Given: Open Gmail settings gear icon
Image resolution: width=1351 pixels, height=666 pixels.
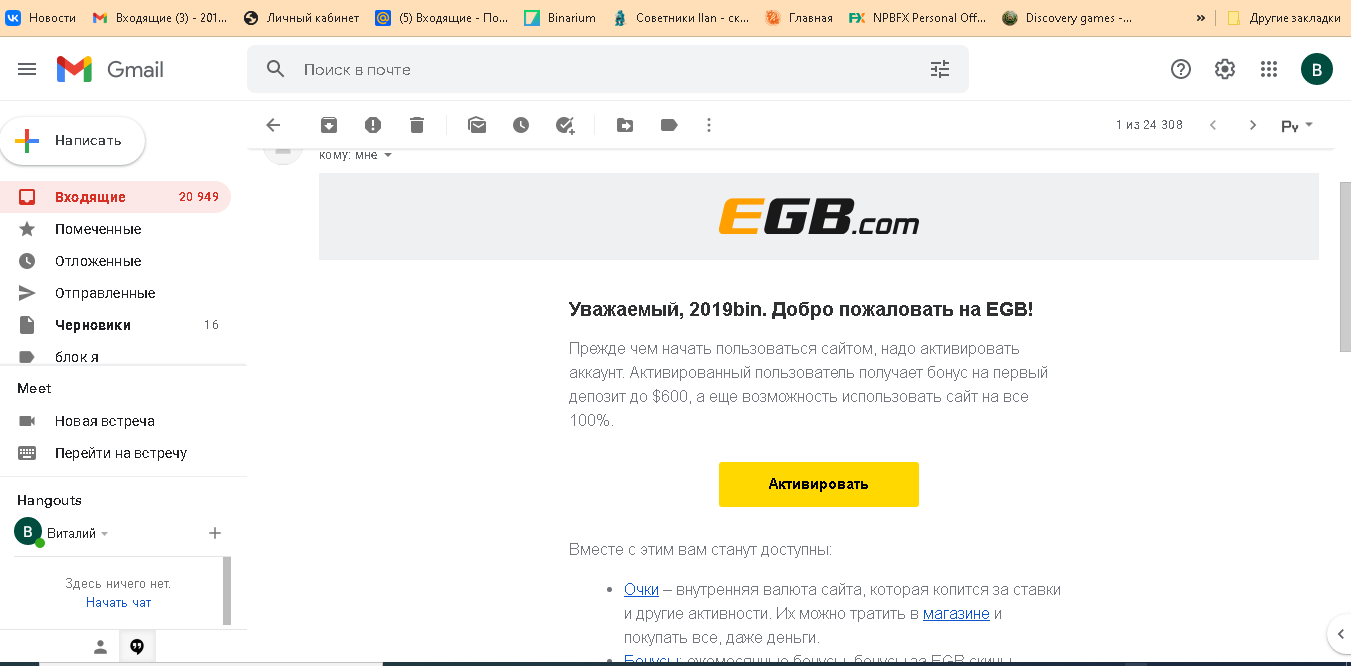Looking at the screenshot, I should click(x=1225, y=69).
